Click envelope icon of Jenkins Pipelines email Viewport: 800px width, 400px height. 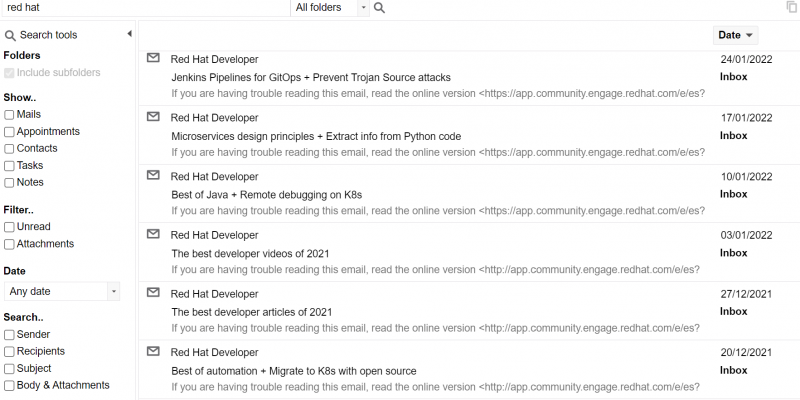(x=154, y=58)
